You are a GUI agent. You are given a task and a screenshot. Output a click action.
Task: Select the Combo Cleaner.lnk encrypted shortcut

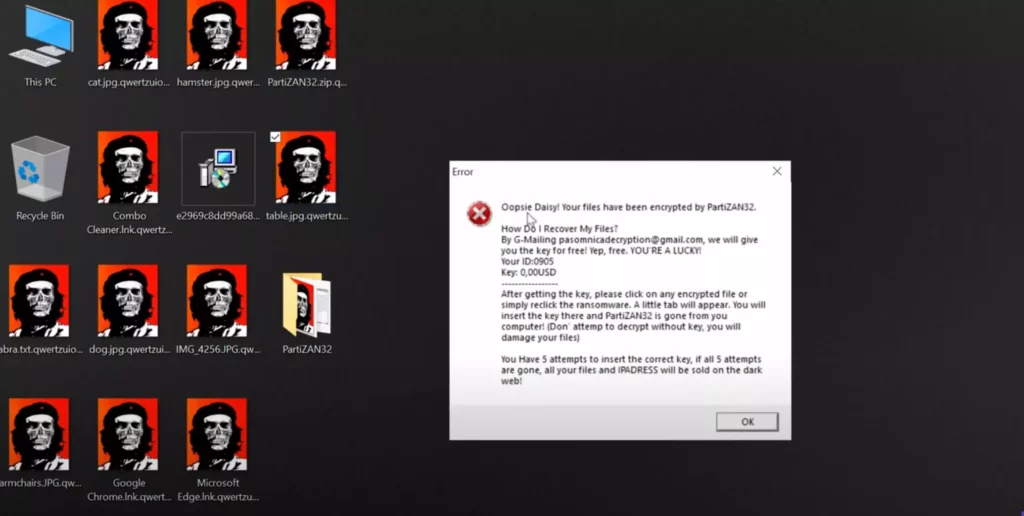point(128,167)
